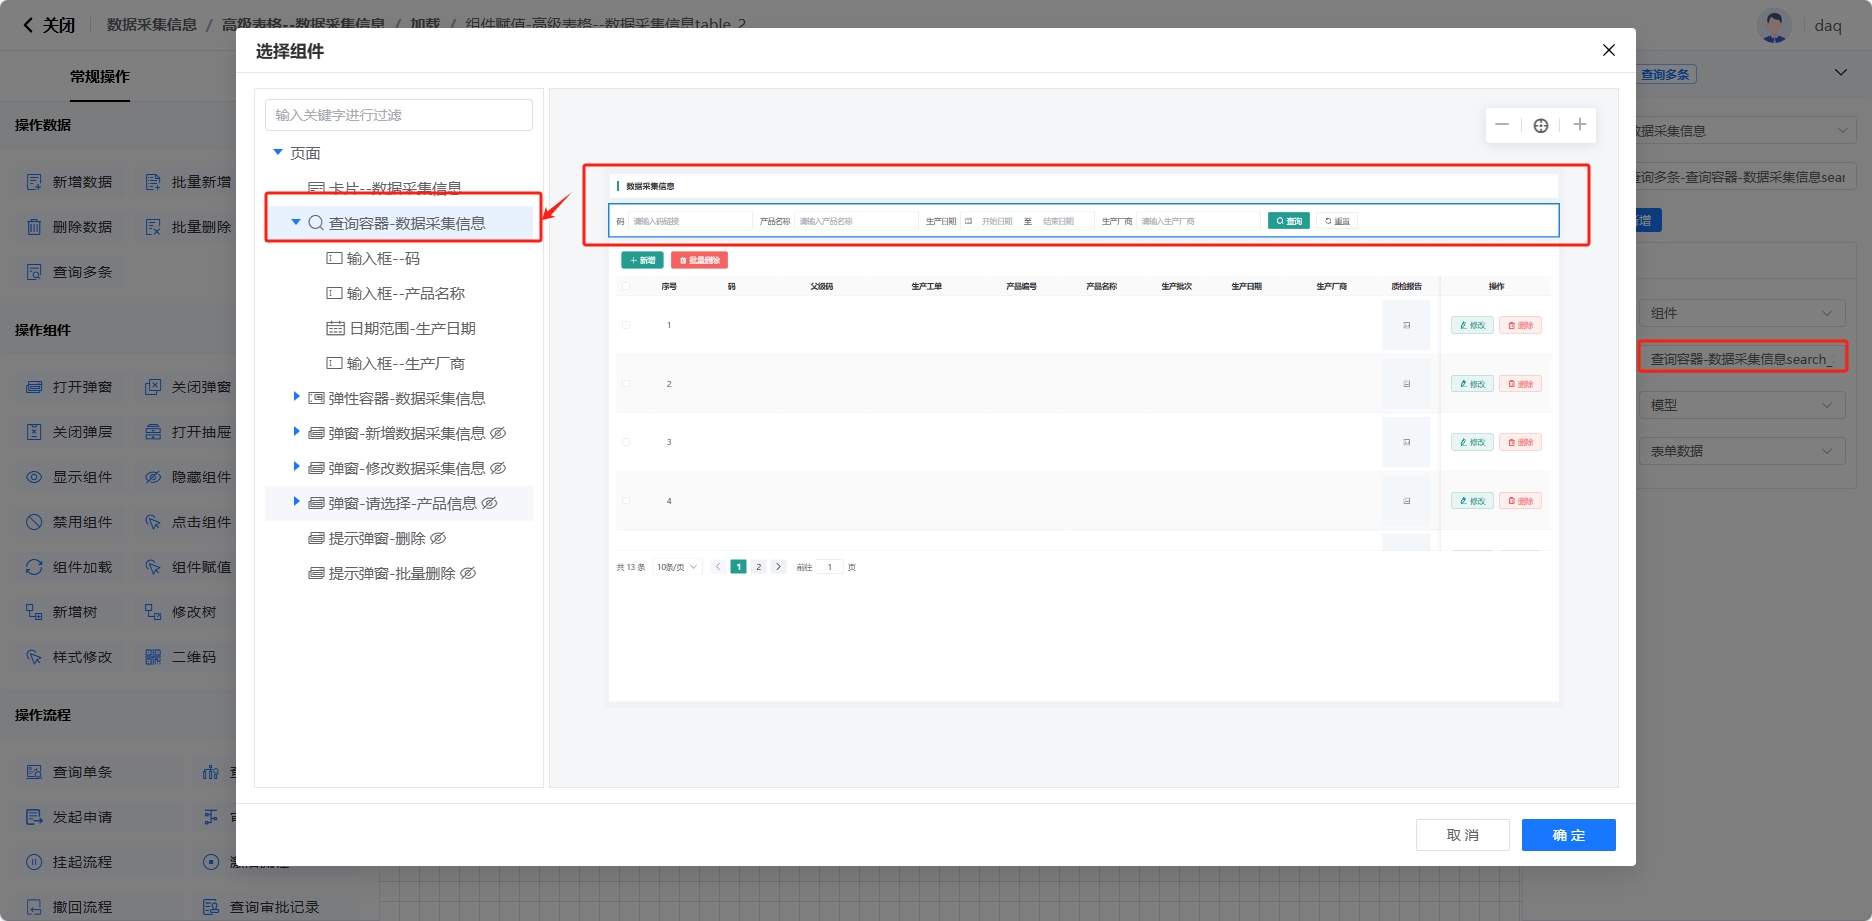The height and width of the screenshot is (921, 1872).
Task: Collapse the 页面 root tree node
Action: tap(278, 152)
